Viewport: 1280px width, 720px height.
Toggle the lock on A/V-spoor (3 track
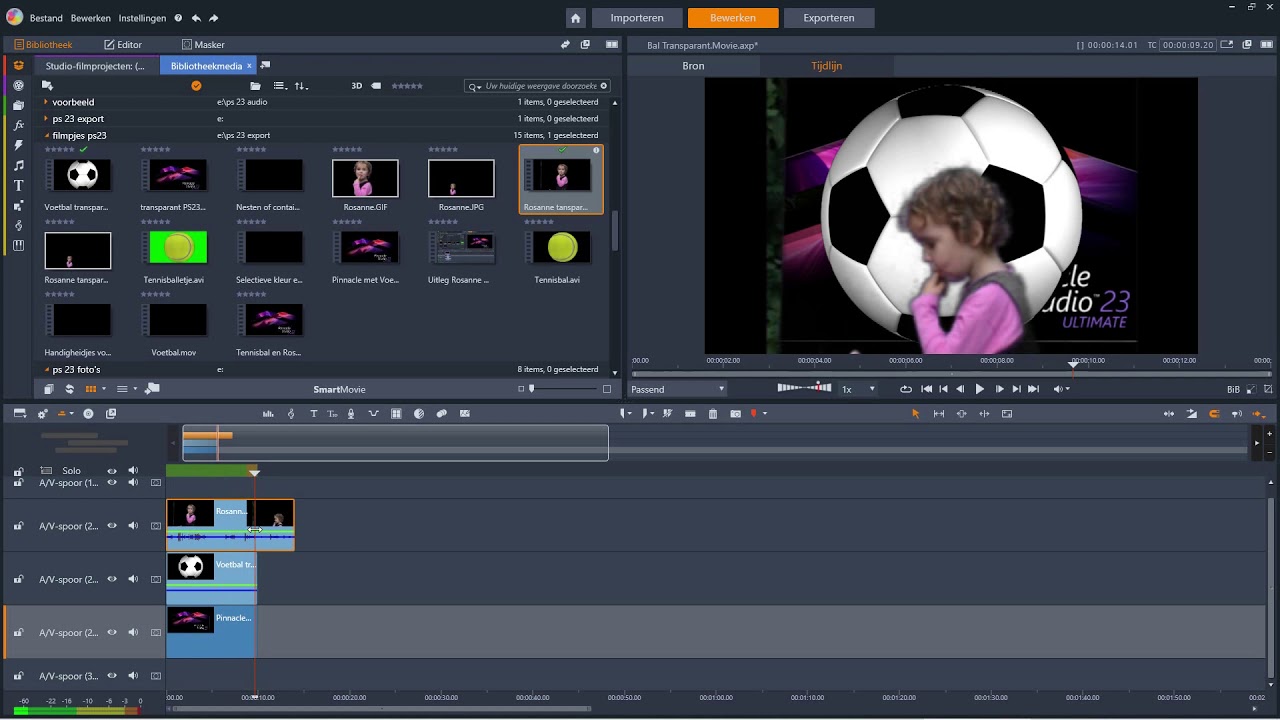(x=18, y=676)
